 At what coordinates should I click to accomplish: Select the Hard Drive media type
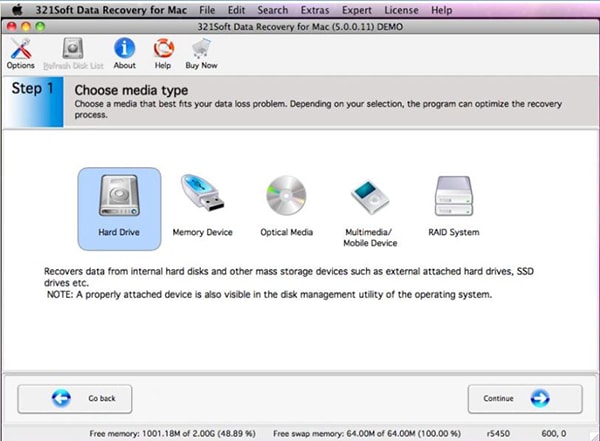tap(119, 209)
